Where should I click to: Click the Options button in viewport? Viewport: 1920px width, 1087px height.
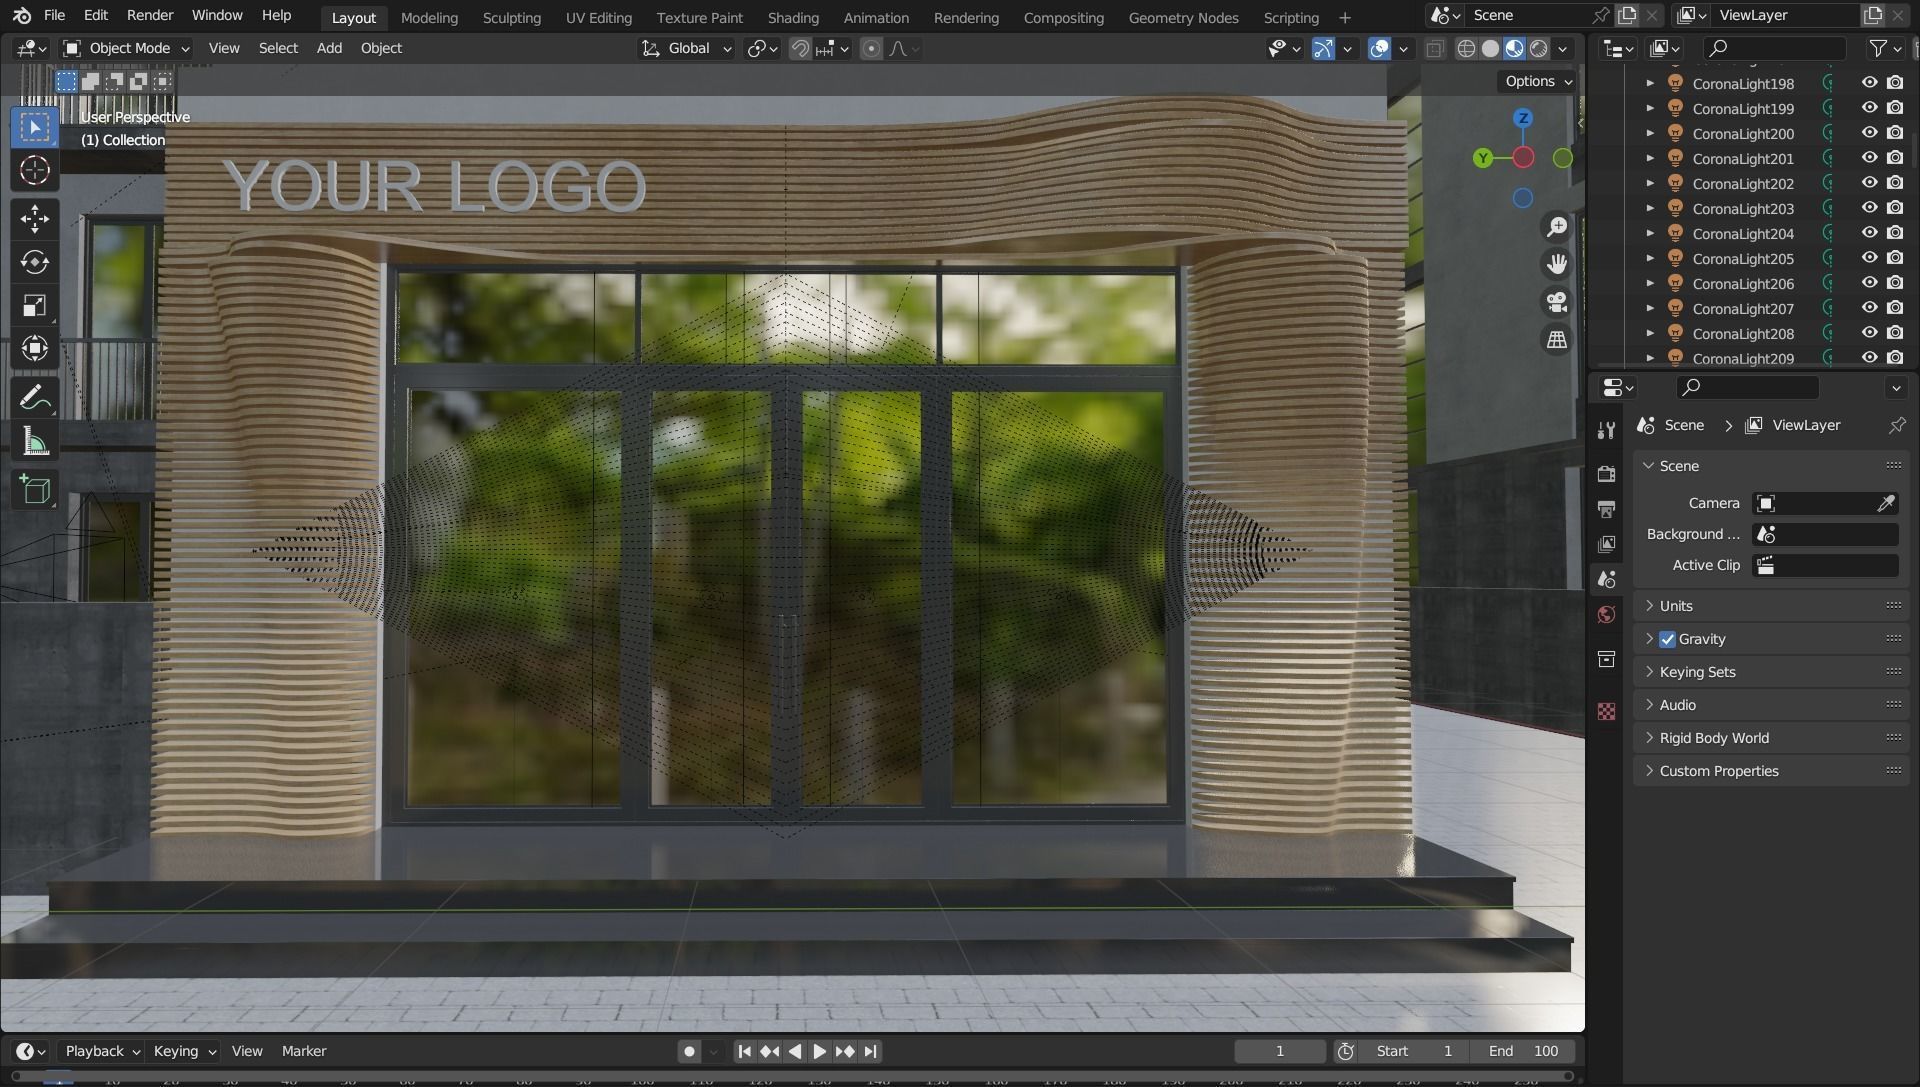pyautogui.click(x=1537, y=81)
